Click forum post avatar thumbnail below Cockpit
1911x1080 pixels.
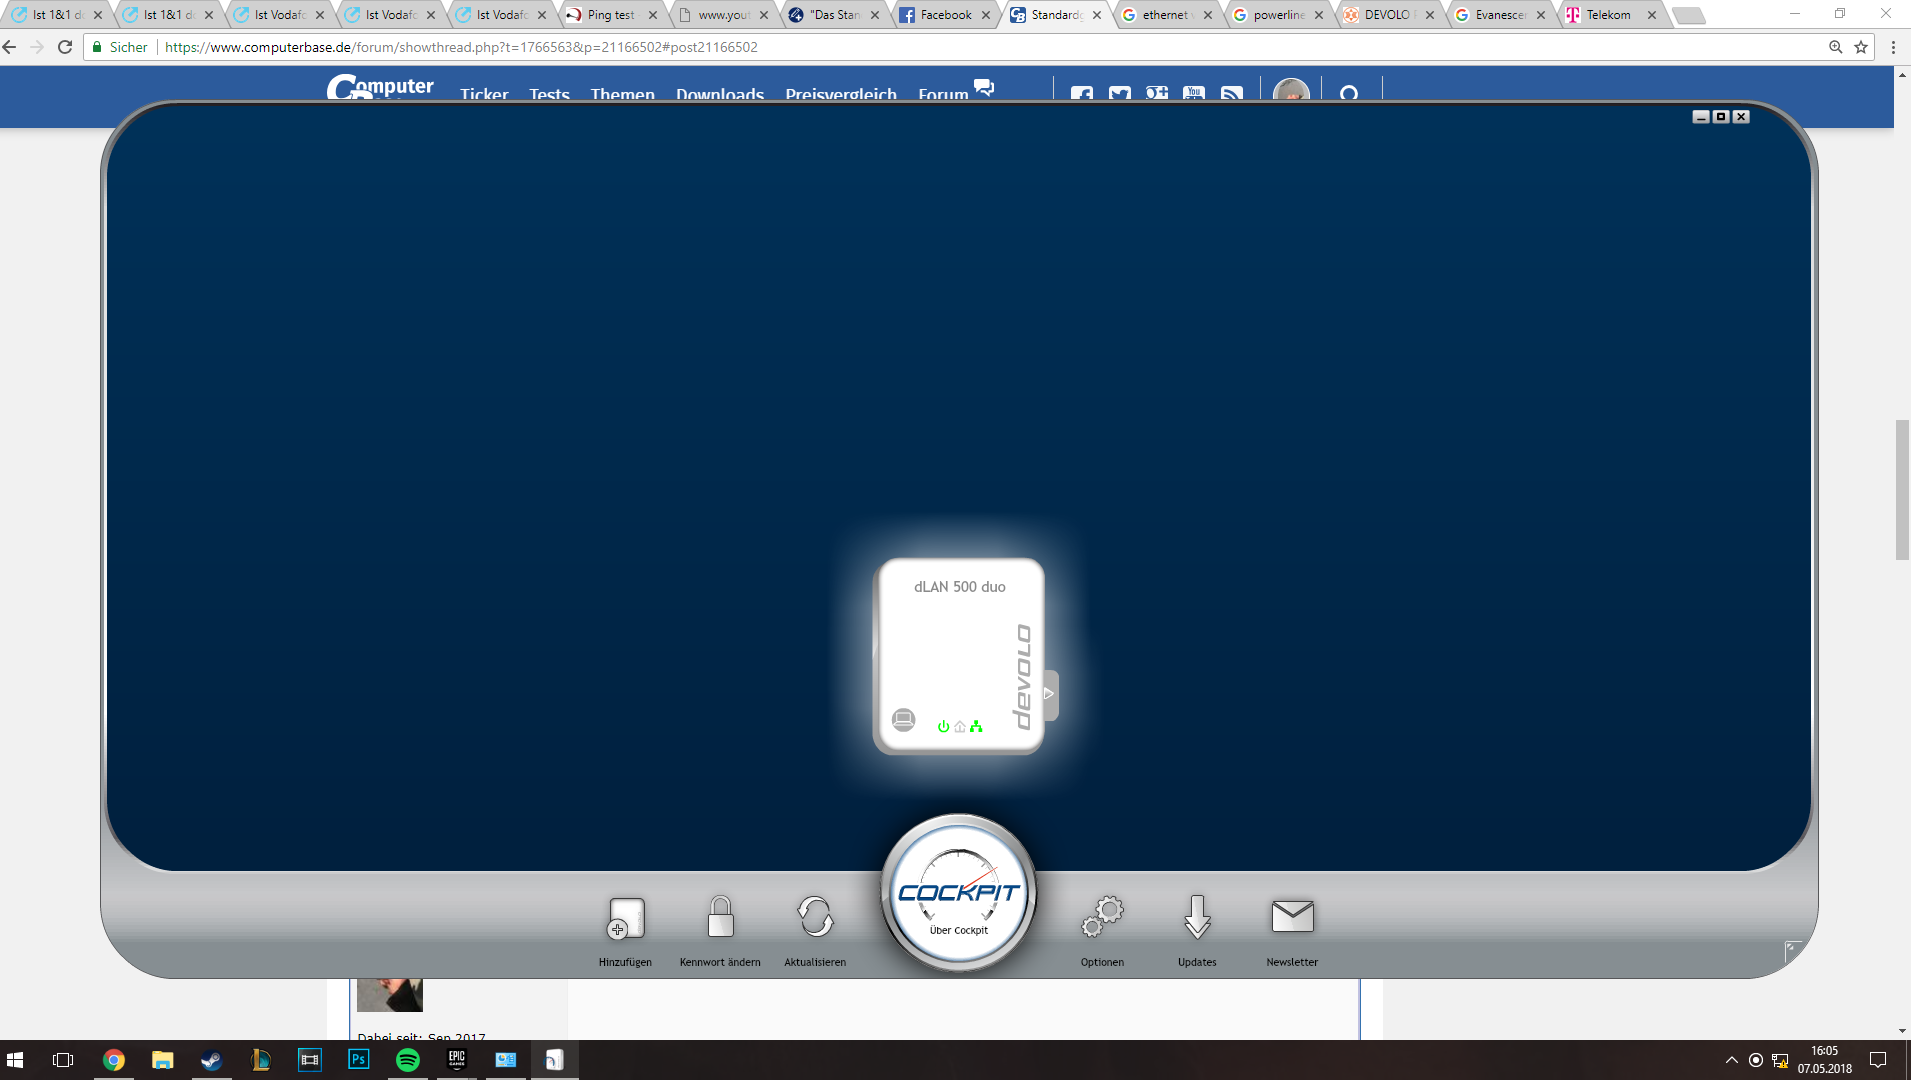[390, 996]
